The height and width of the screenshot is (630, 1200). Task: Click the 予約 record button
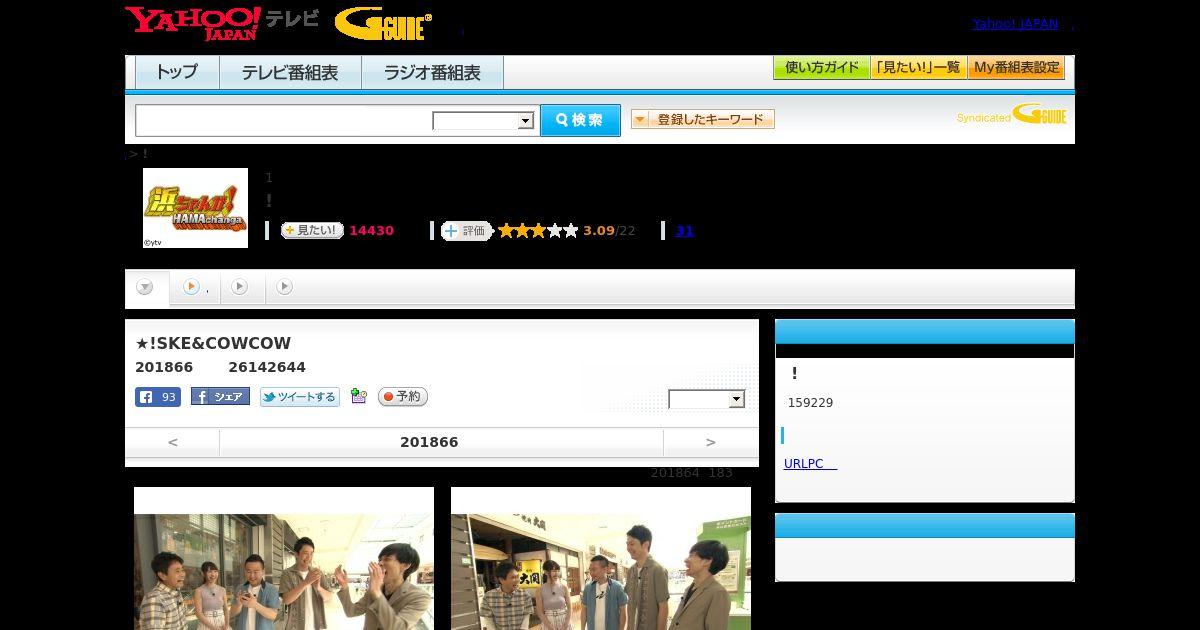[x=403, y=397]
